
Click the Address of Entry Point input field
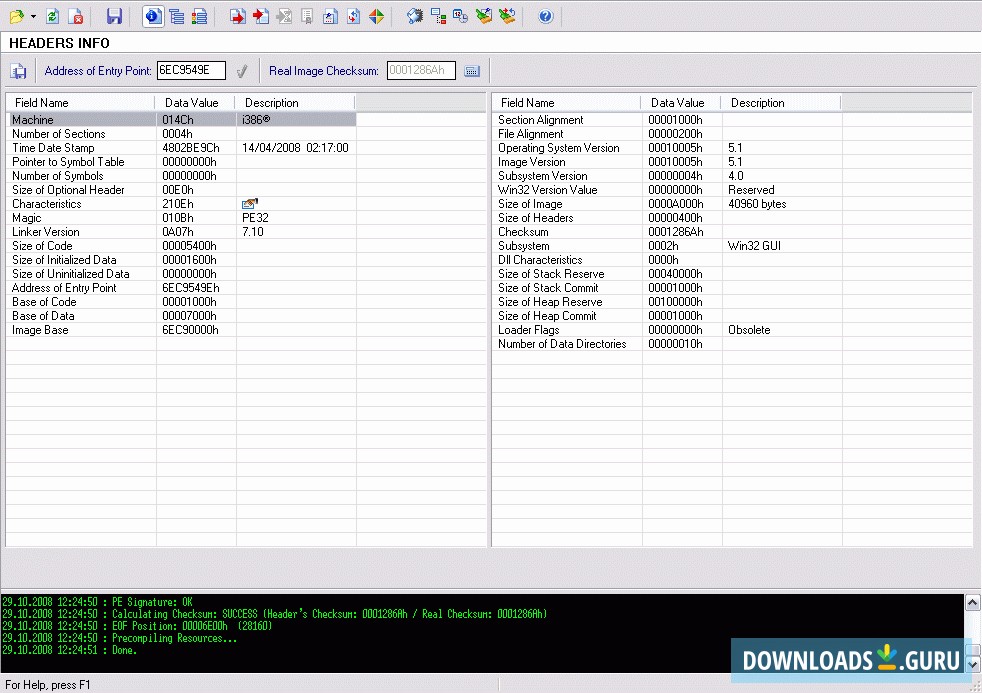pyautogui.click(x=191, y=71)
